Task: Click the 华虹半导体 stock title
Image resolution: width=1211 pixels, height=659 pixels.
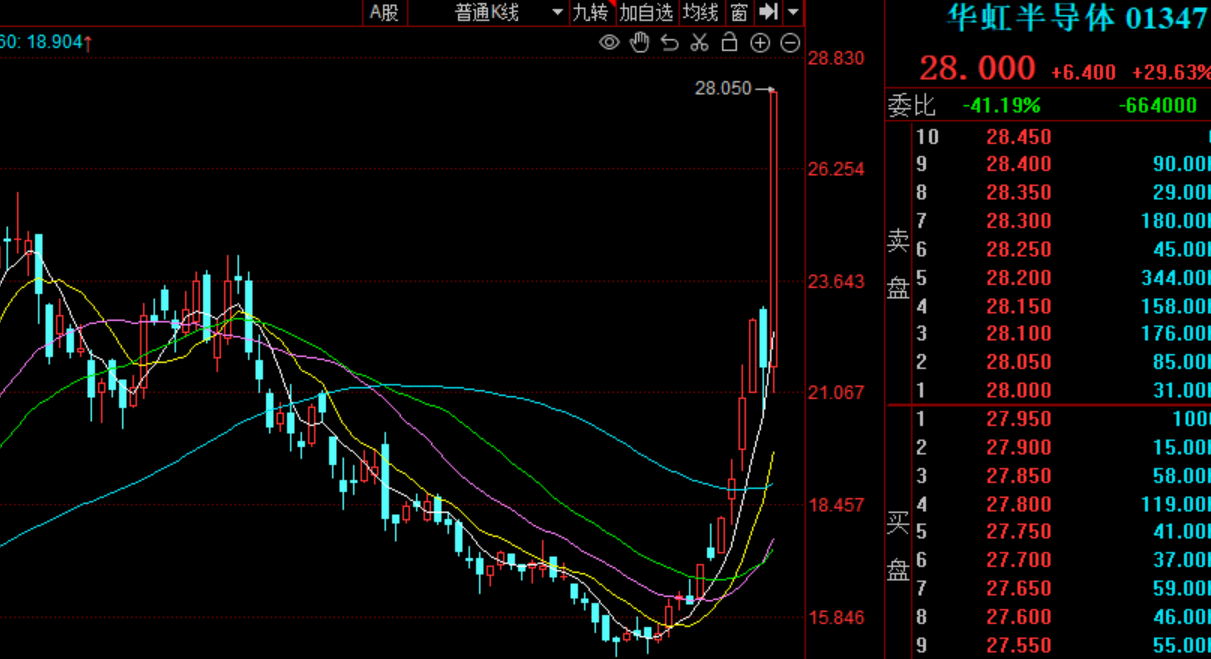Action: point(1030,18)
